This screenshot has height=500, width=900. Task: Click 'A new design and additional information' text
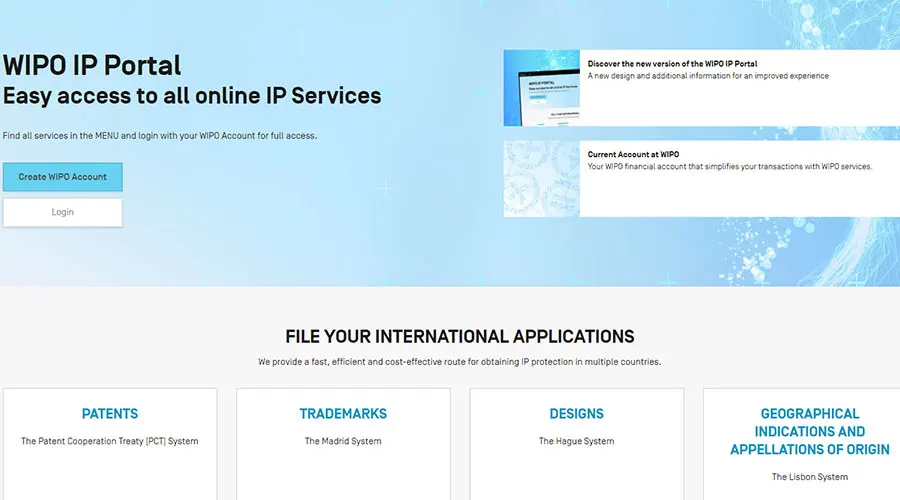(708, 76)
